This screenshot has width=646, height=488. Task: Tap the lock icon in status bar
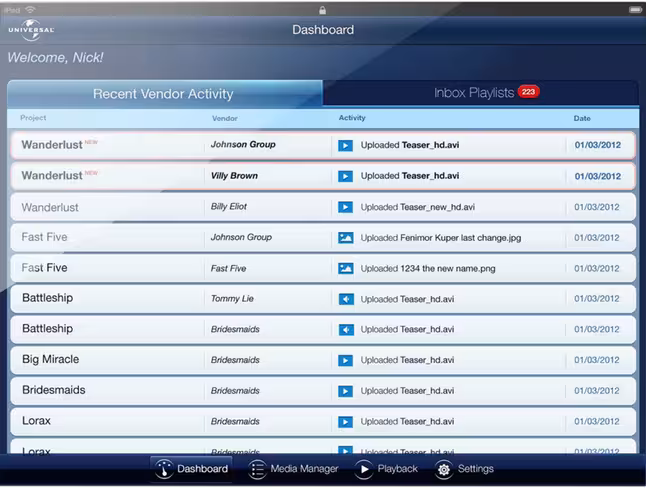pyautogui.click(x=323, y=10)
